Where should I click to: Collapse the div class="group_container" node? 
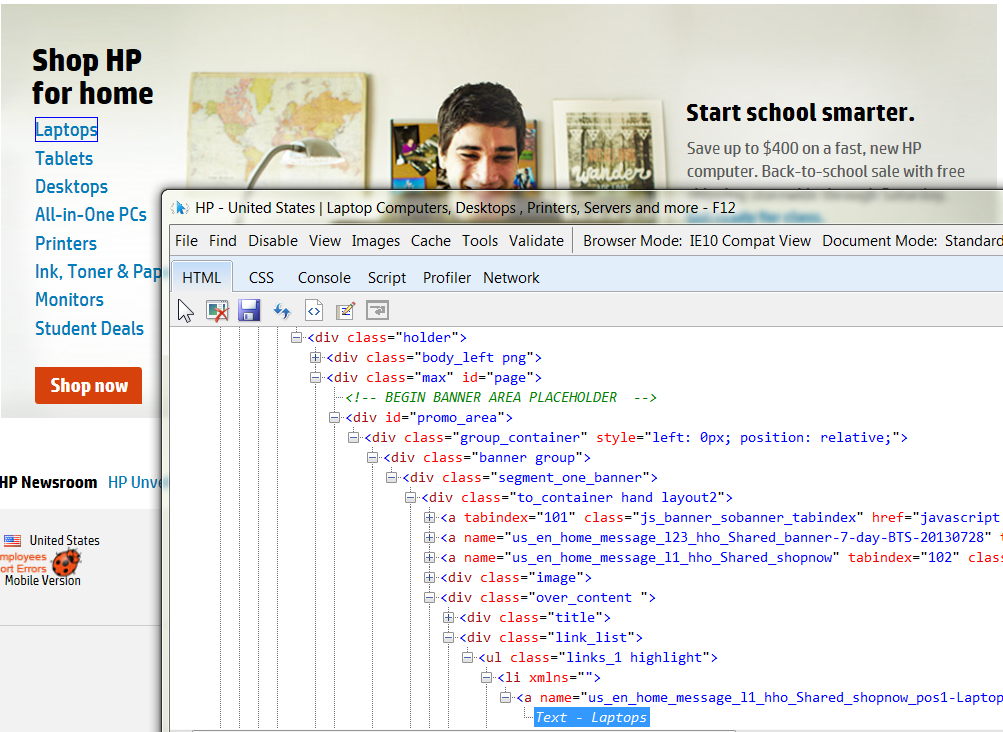(x=353, y=438)
